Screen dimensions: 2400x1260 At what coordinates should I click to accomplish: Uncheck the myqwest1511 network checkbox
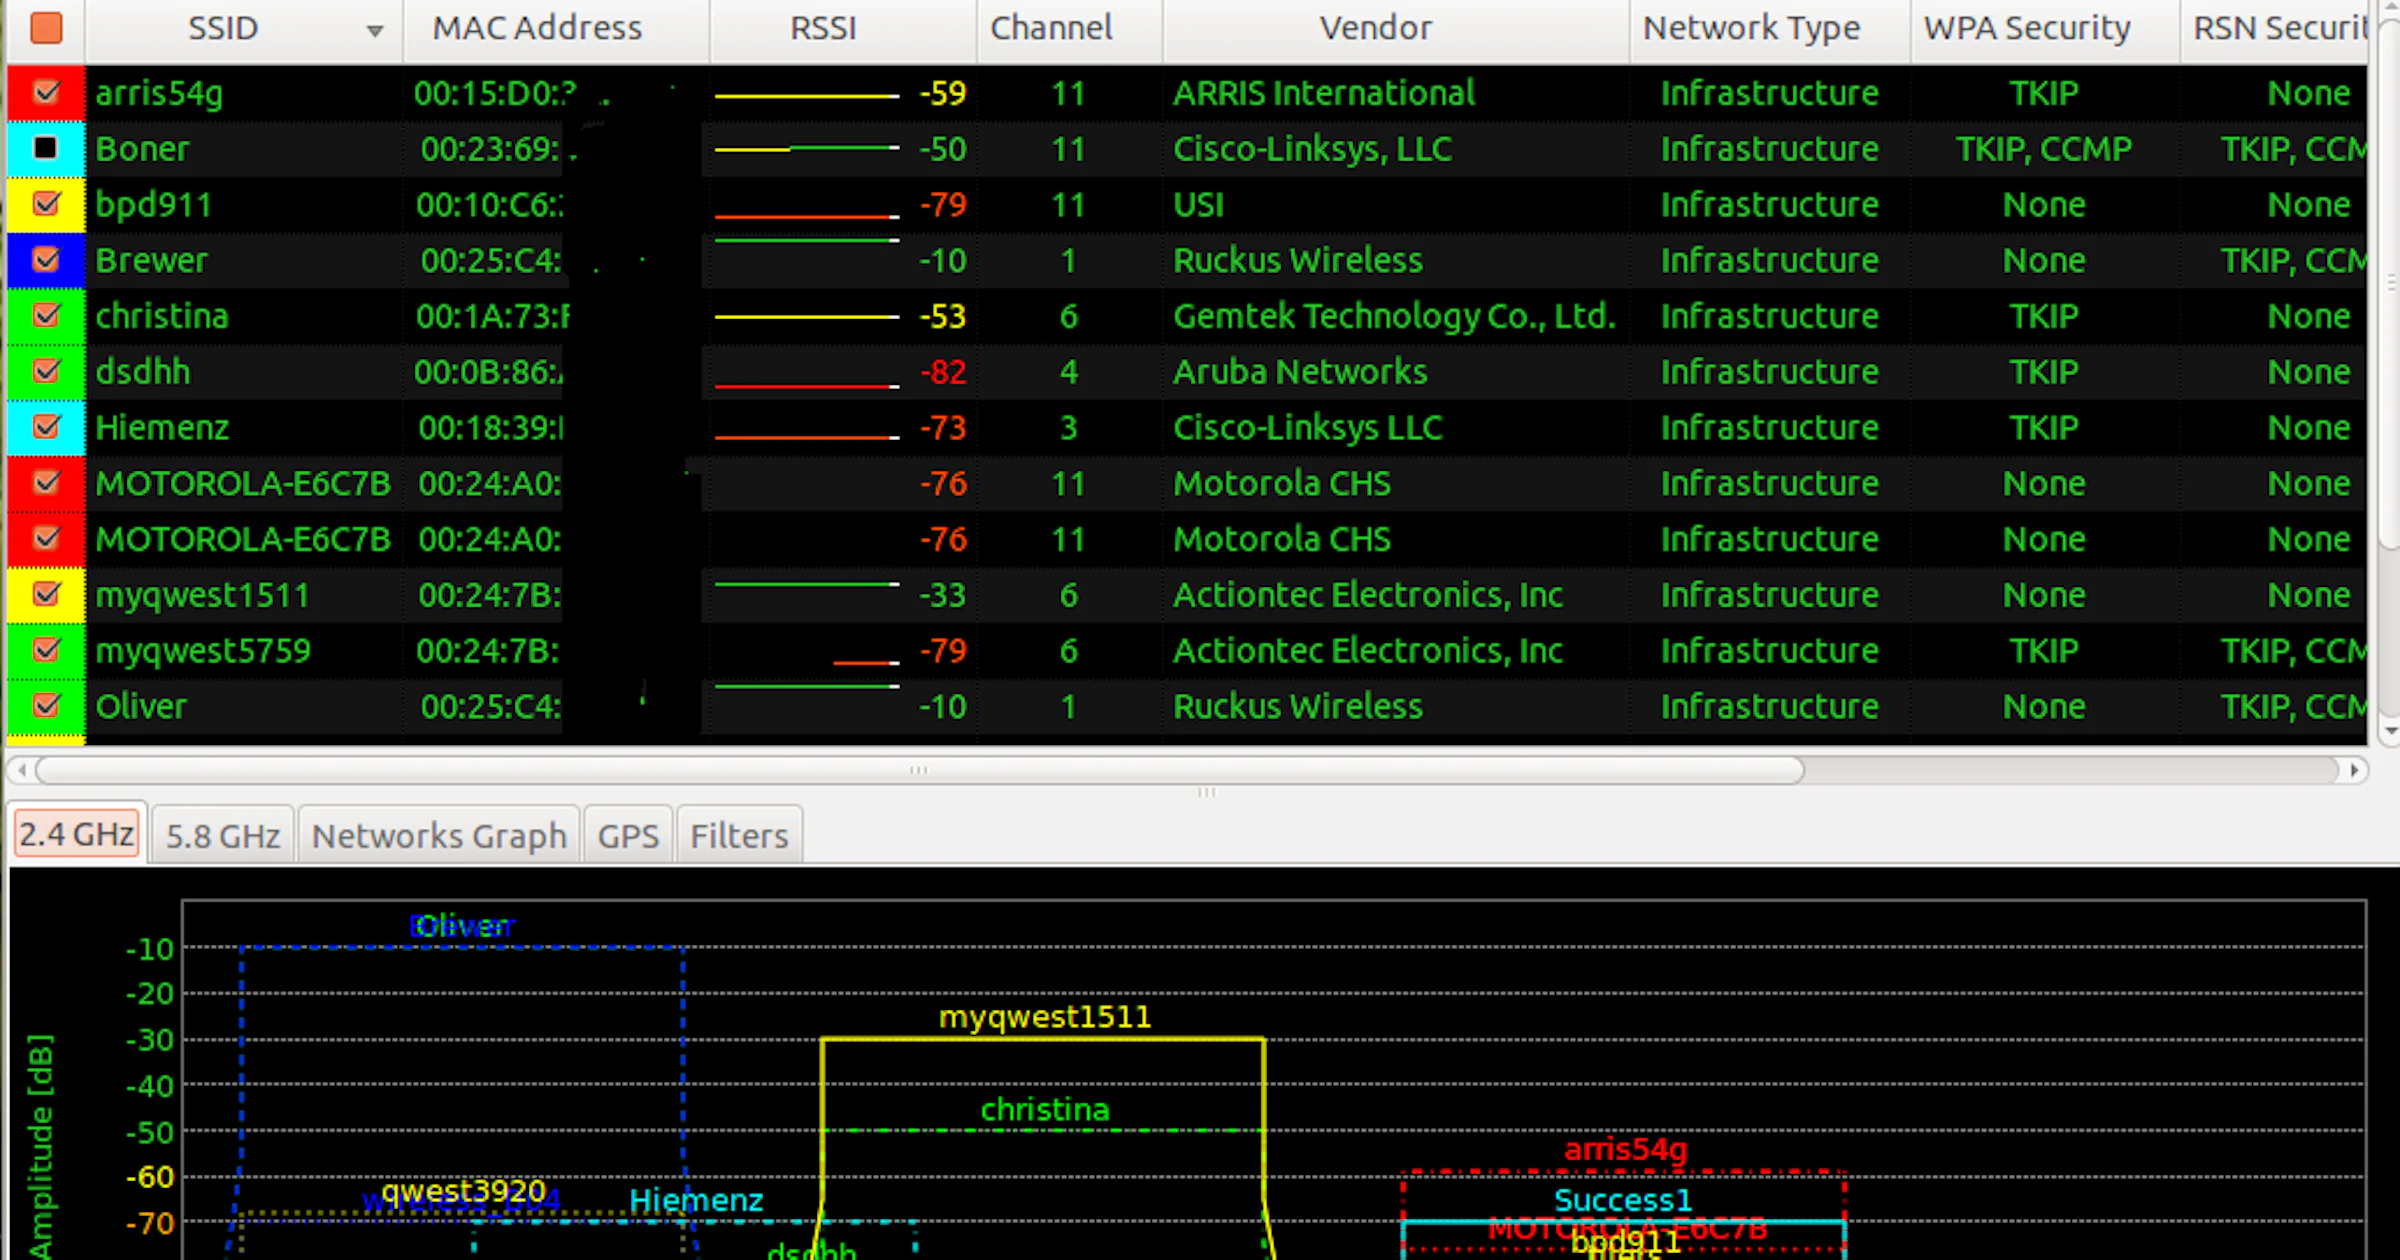[46, 594]
